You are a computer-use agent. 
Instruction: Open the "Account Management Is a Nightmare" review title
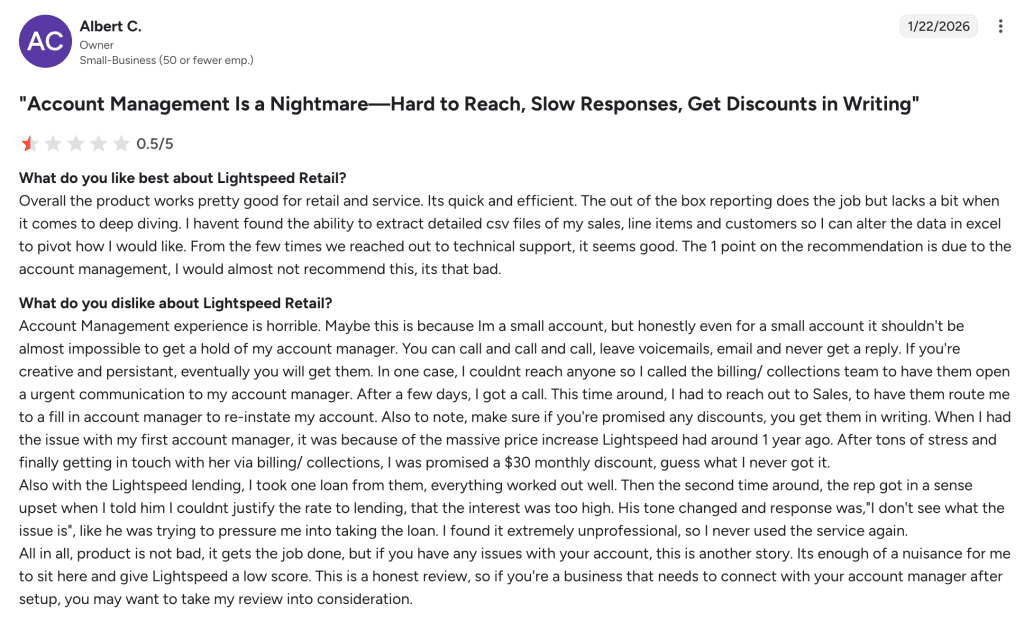click(x=469, y=104)
